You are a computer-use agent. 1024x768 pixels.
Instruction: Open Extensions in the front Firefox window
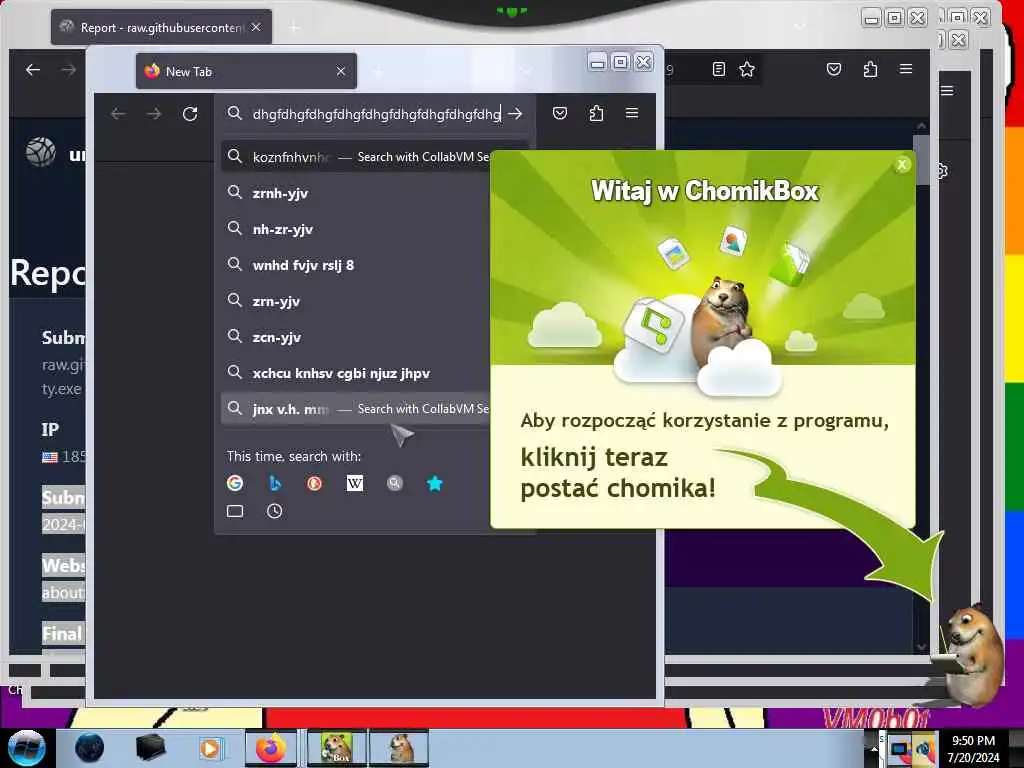pos(596,114)
